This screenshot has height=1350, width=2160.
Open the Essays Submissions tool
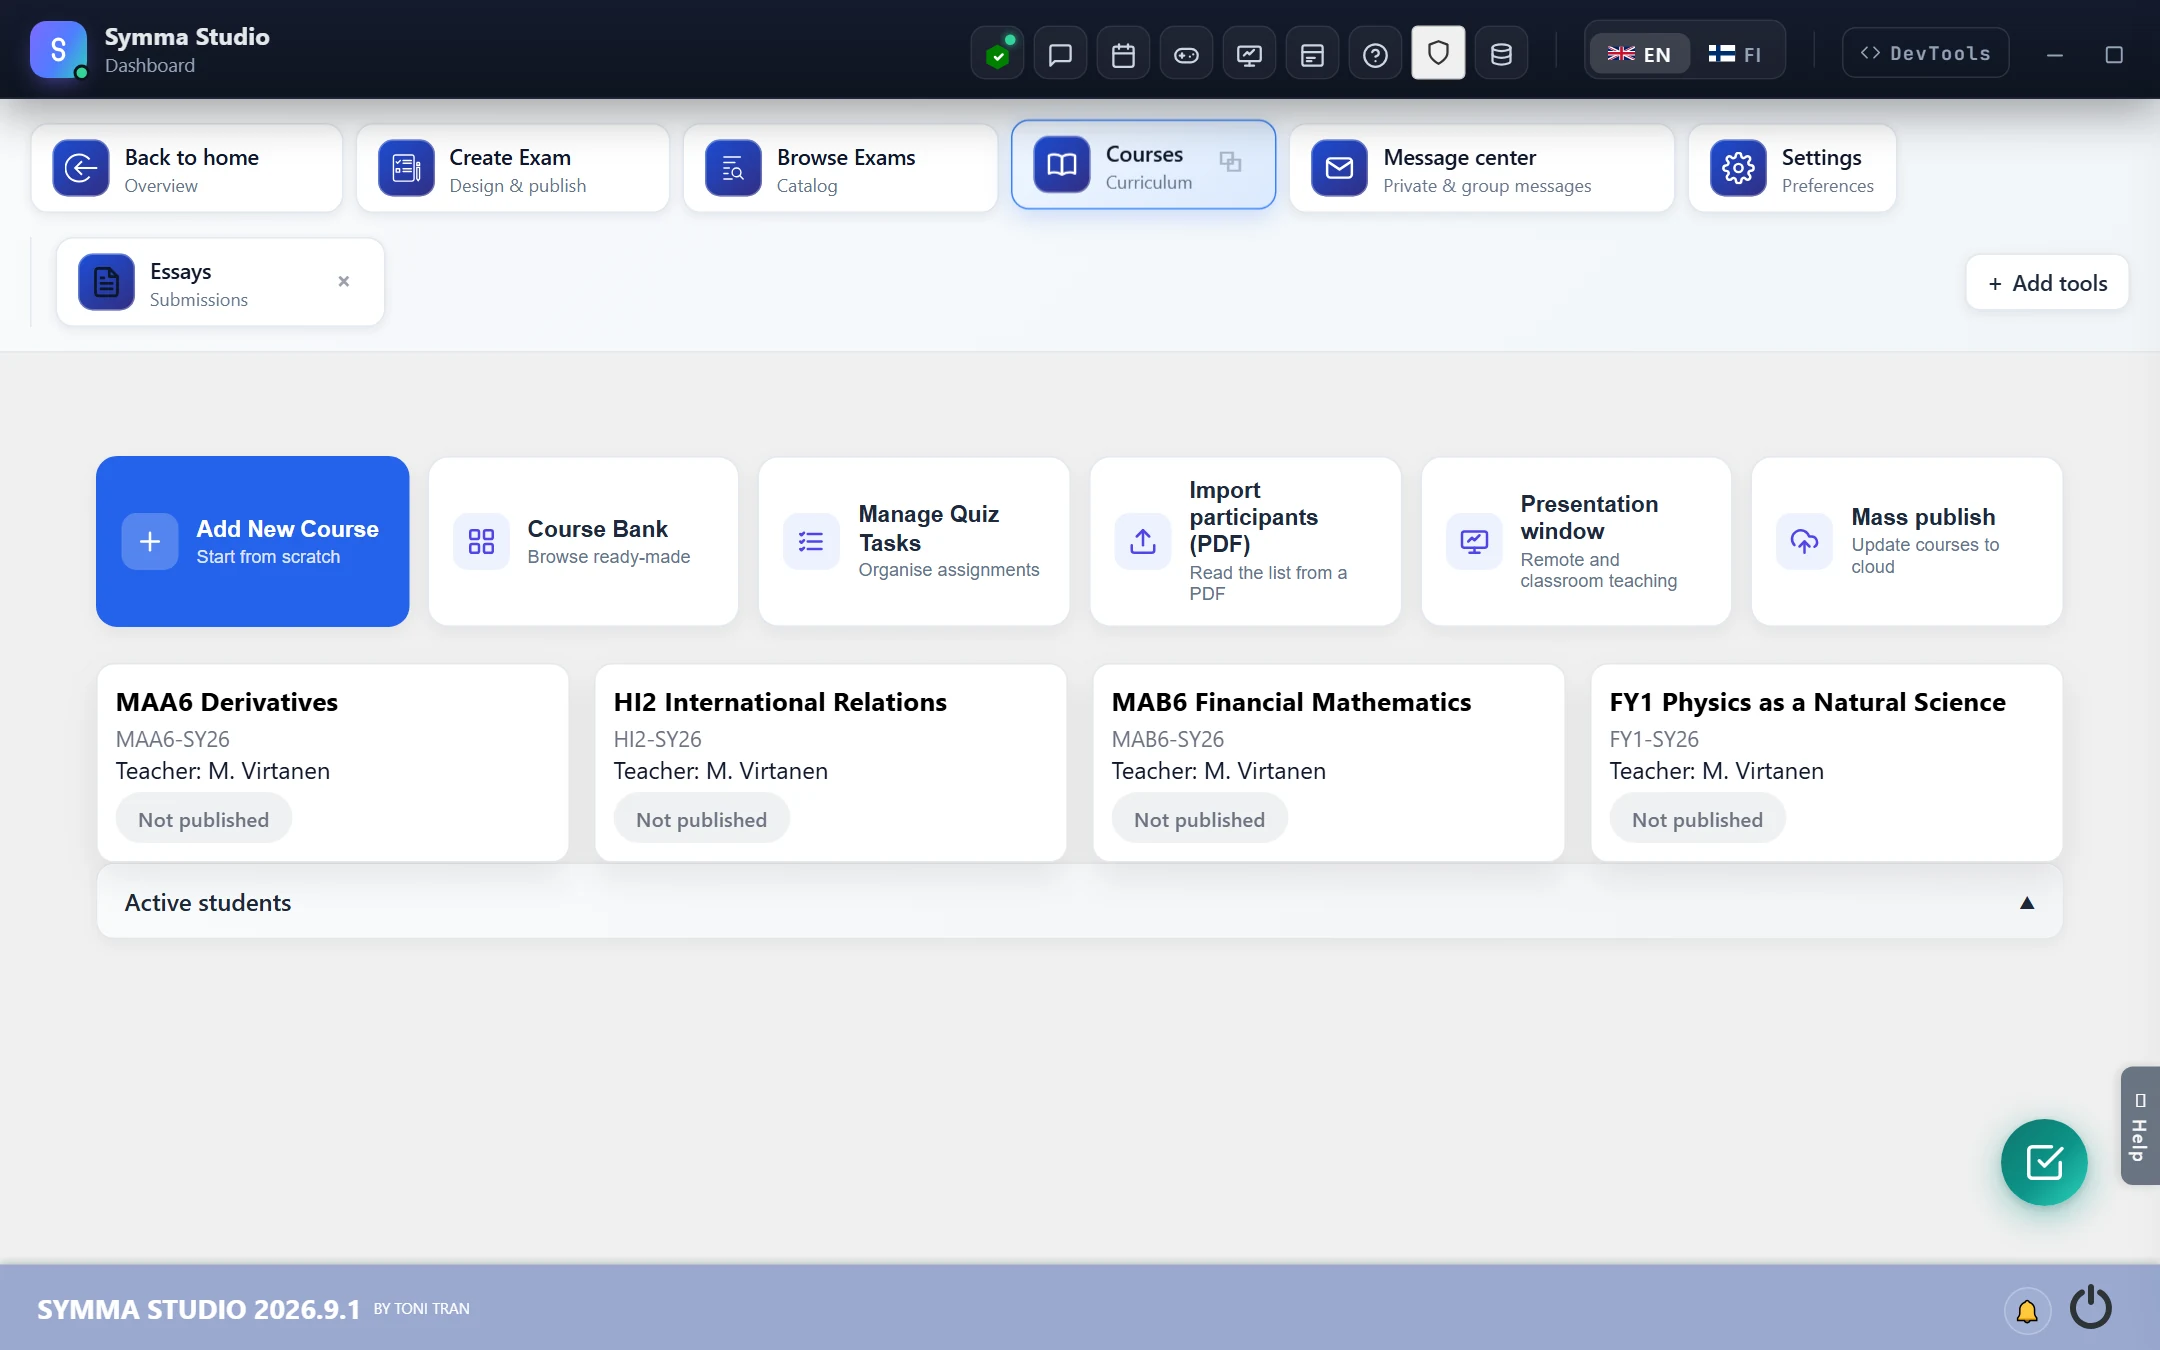point(220,283)
